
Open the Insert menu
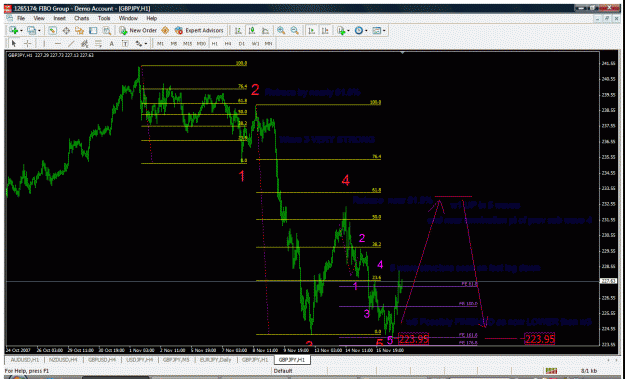pyautogui.click(x=59, y=18)
